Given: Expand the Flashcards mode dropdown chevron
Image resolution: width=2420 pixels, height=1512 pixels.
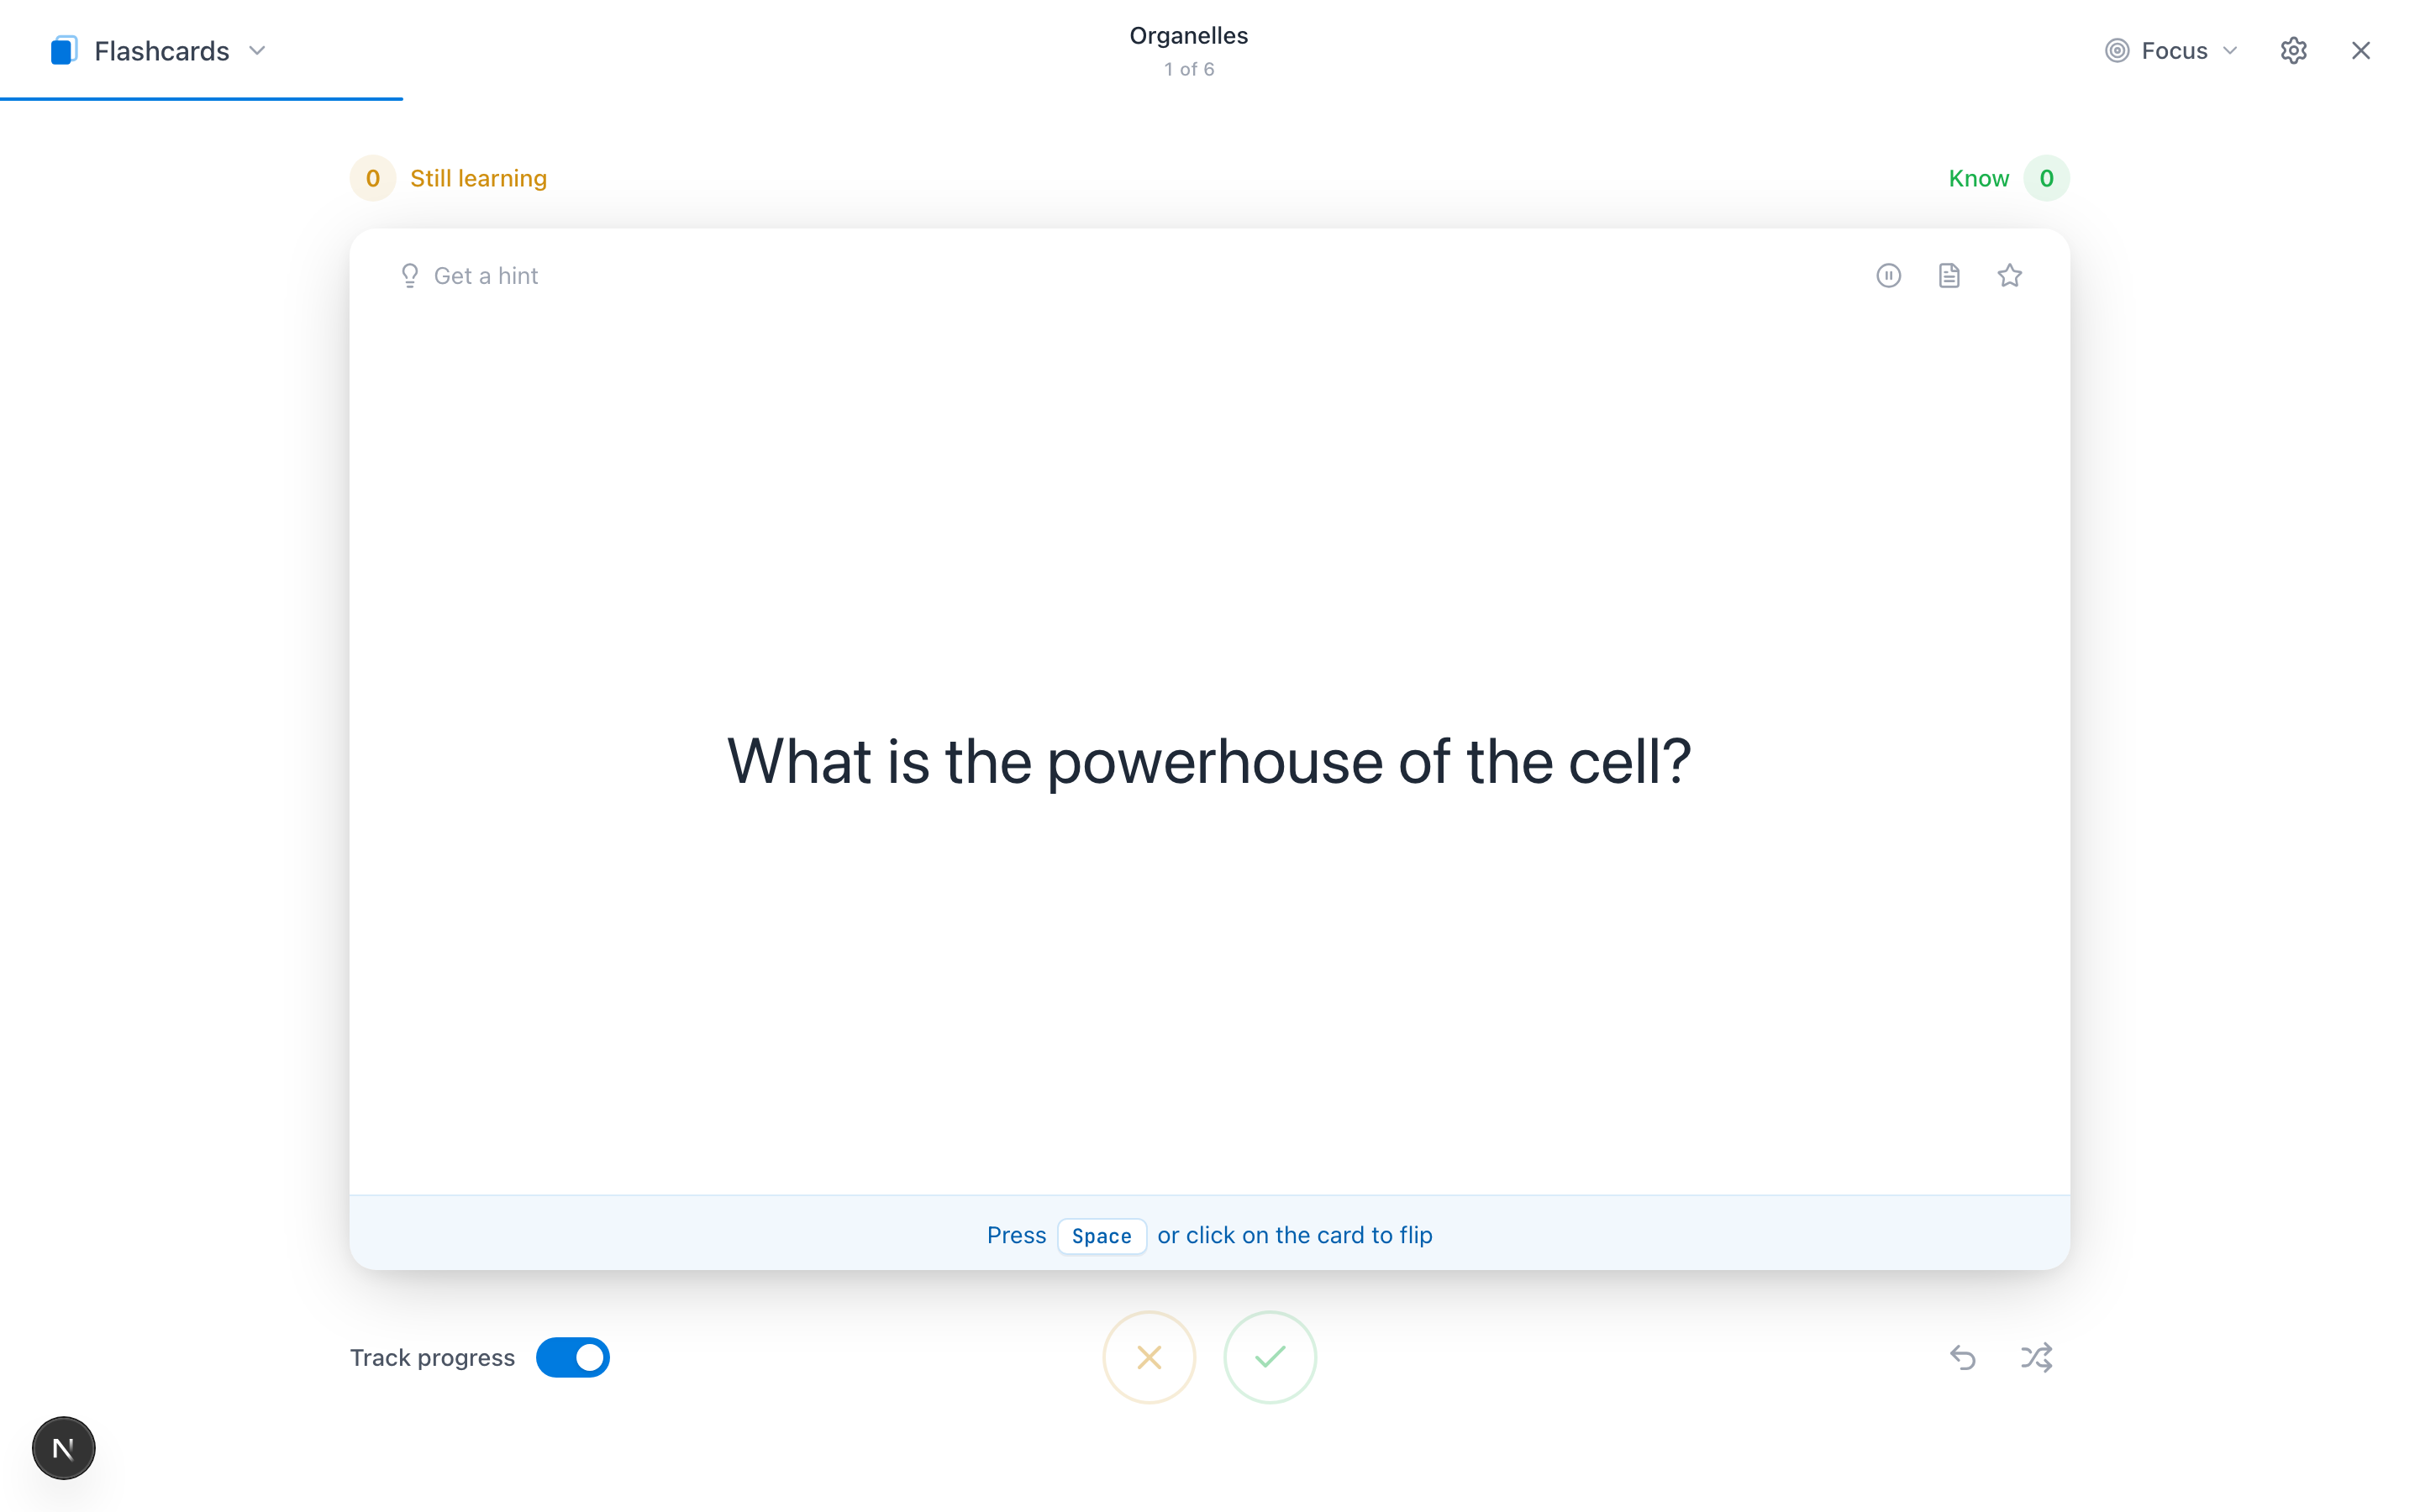Looking at the screenshot, I should tap(257, 50).
